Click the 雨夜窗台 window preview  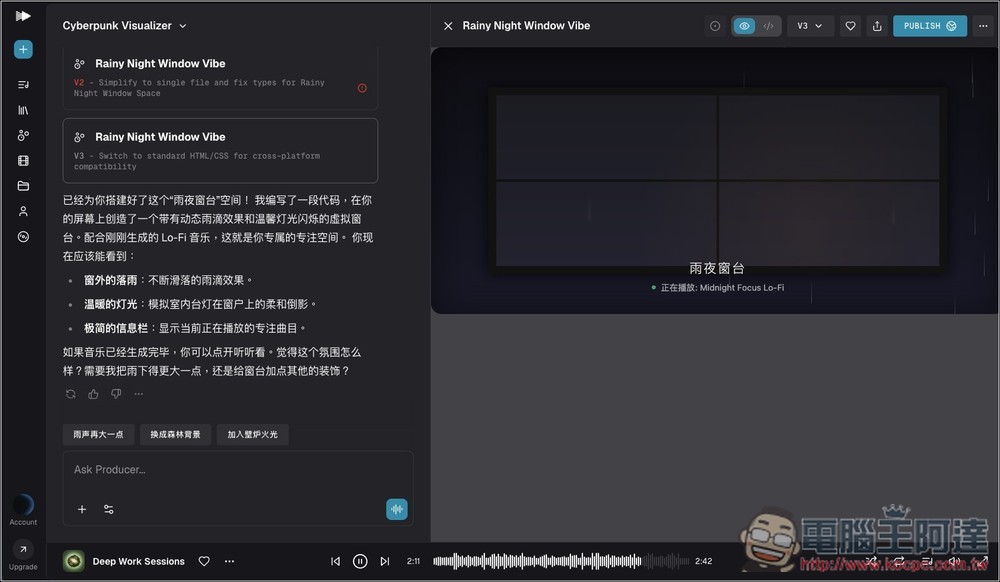point(717,180)
